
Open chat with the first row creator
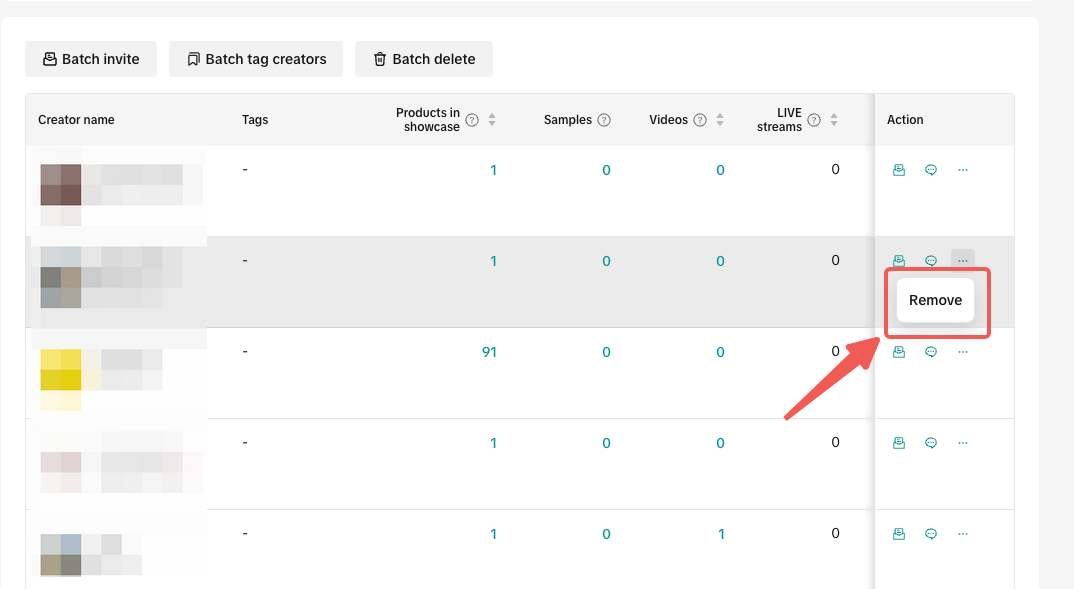click(931, 170)
